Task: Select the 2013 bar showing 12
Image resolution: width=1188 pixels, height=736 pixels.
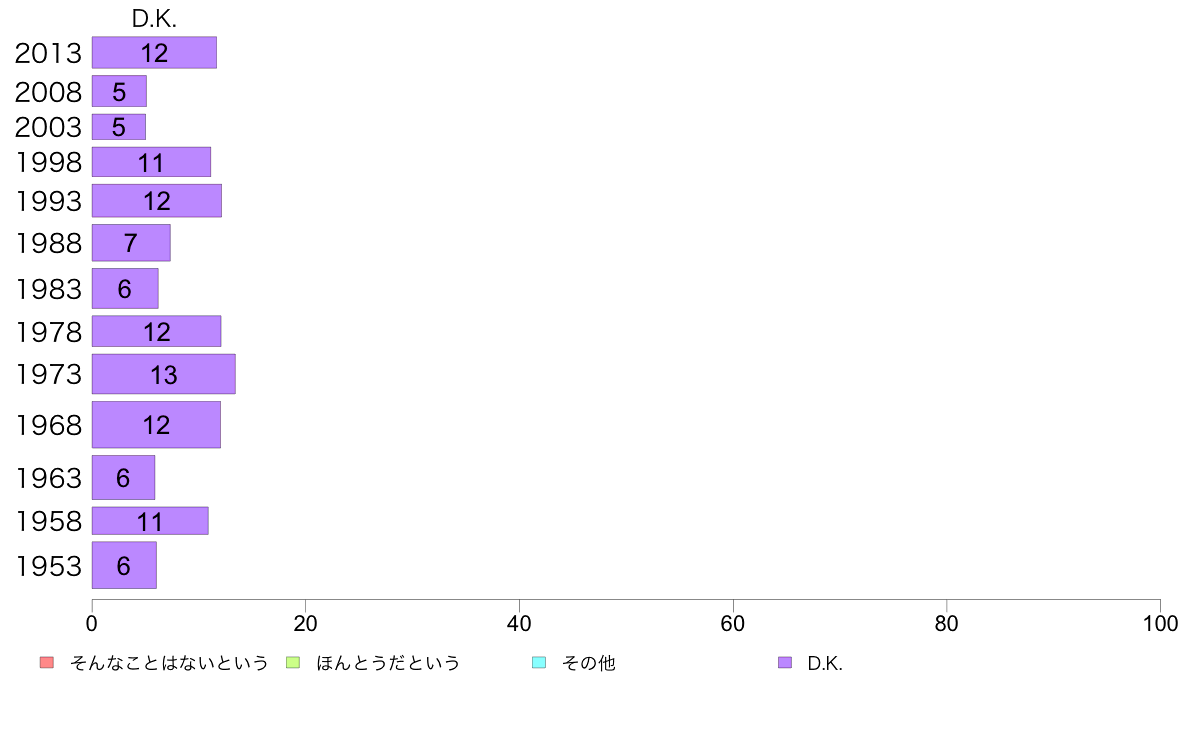Action: (x=155, y=52)
